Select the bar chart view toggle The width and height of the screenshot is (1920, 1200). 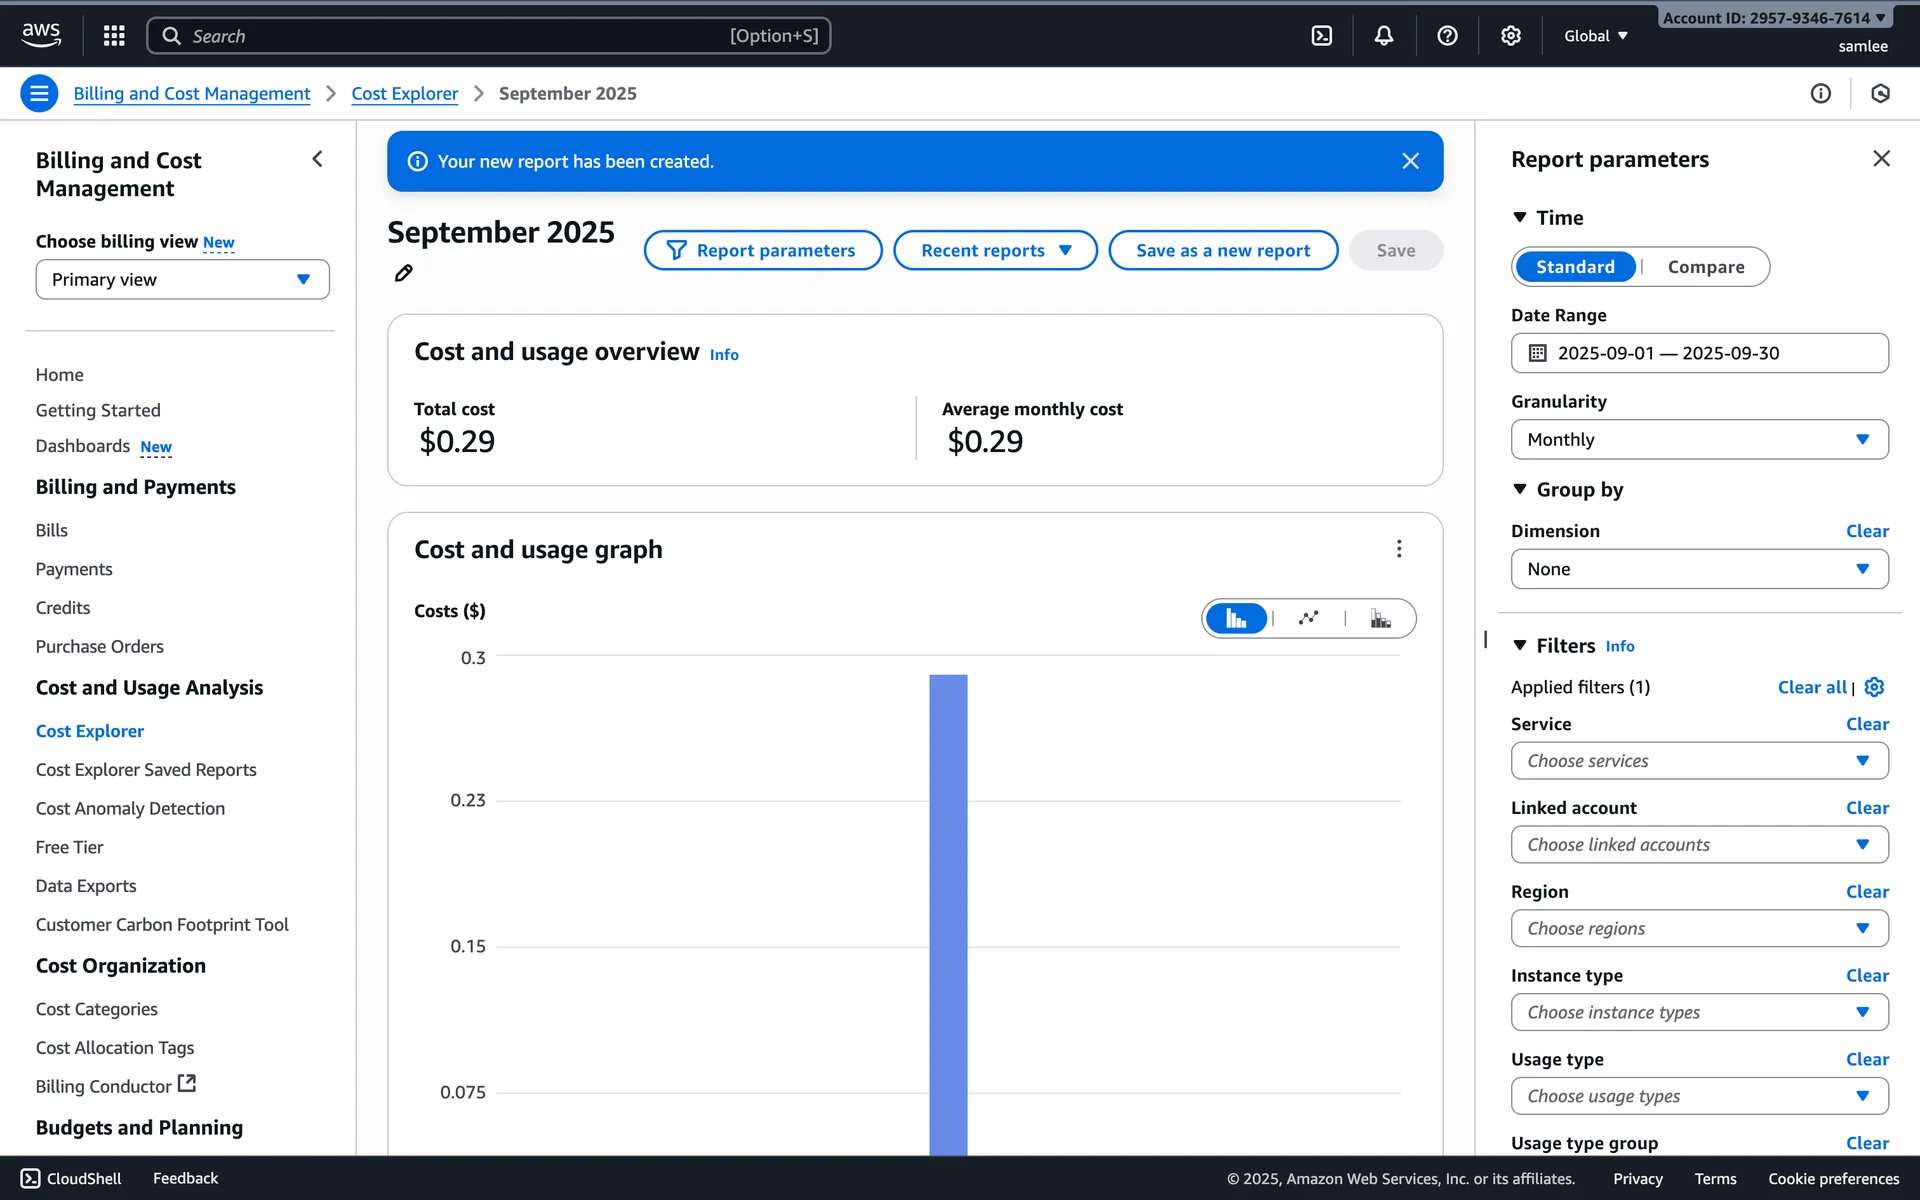point(1236,618)
